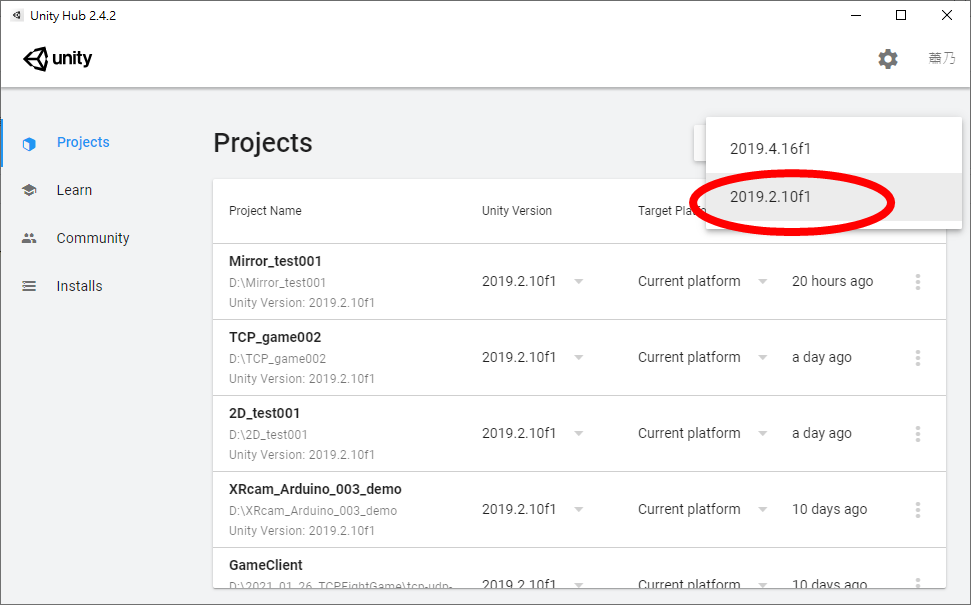This screenshot has width=971, height=605.
Task: Open the 2D_test001 project
Action: (x=264, y=413)
